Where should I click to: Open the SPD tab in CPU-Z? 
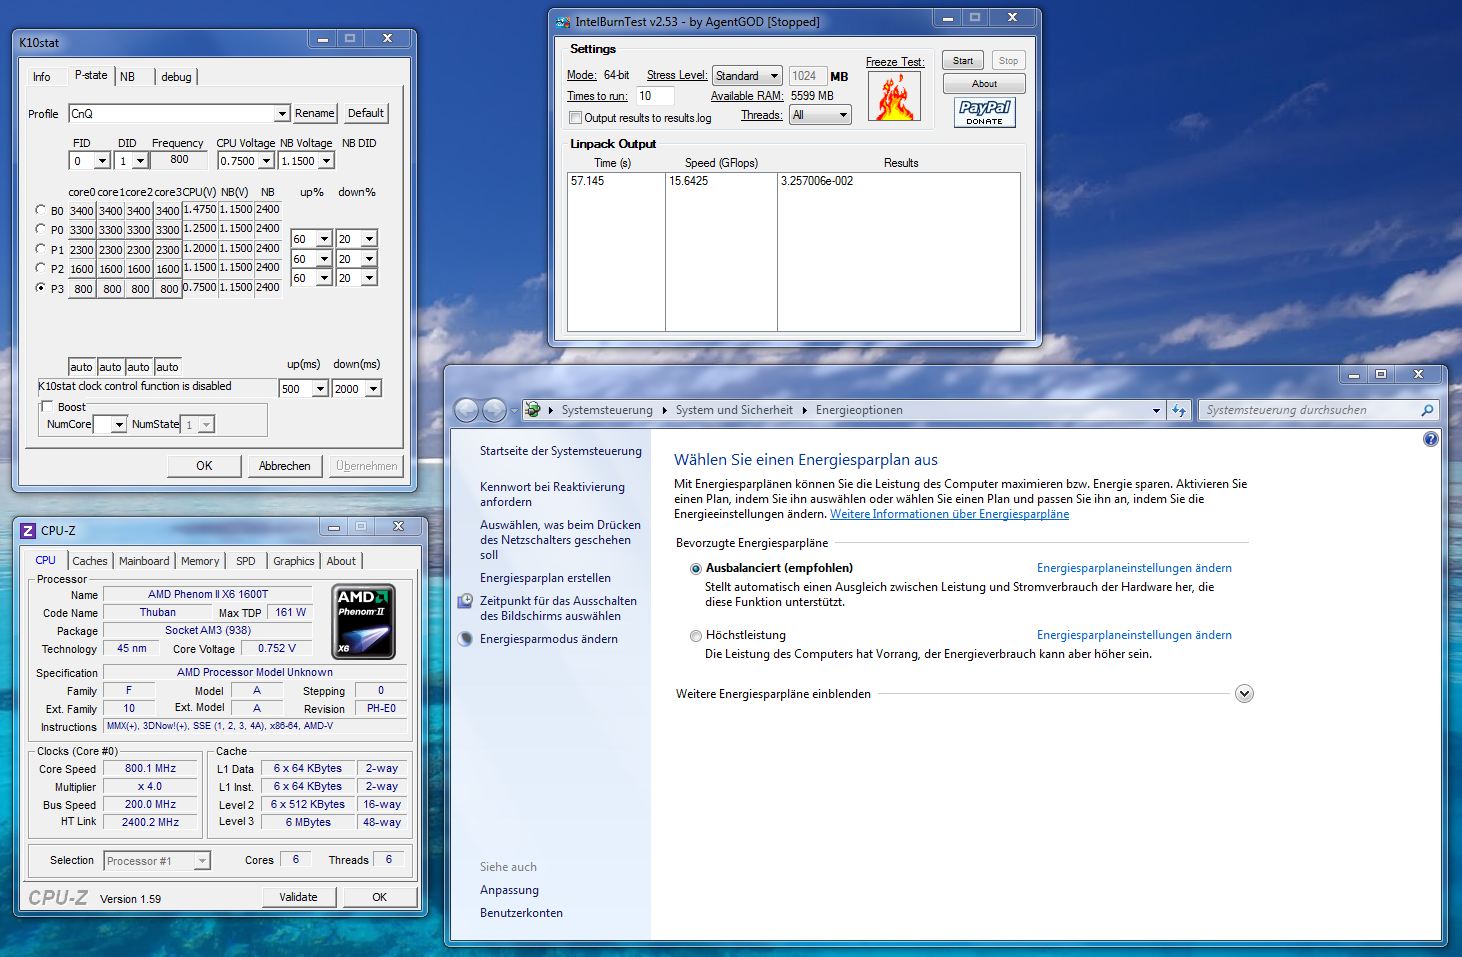pyautogui.click(x=246, y=561)
